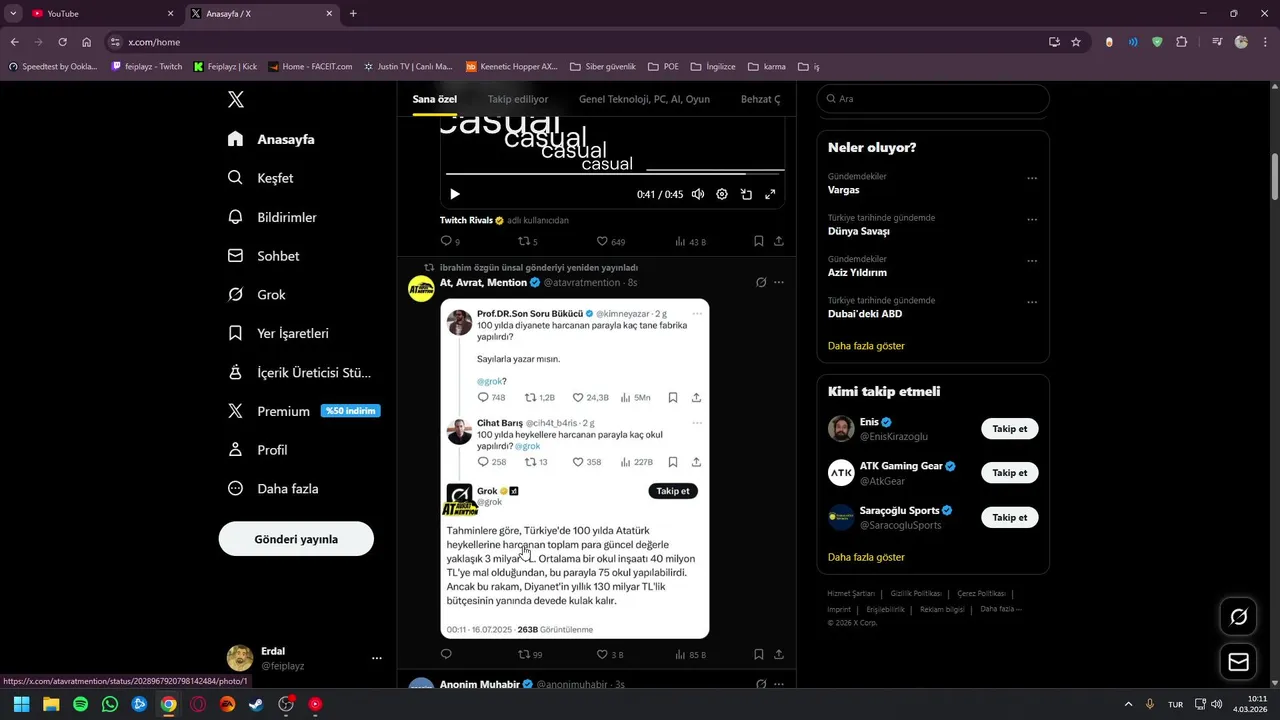This screenshot has width=1280, height=720.
Task: Bookmark the At, Avrat, Mention post
Action: tap(759, 655)
